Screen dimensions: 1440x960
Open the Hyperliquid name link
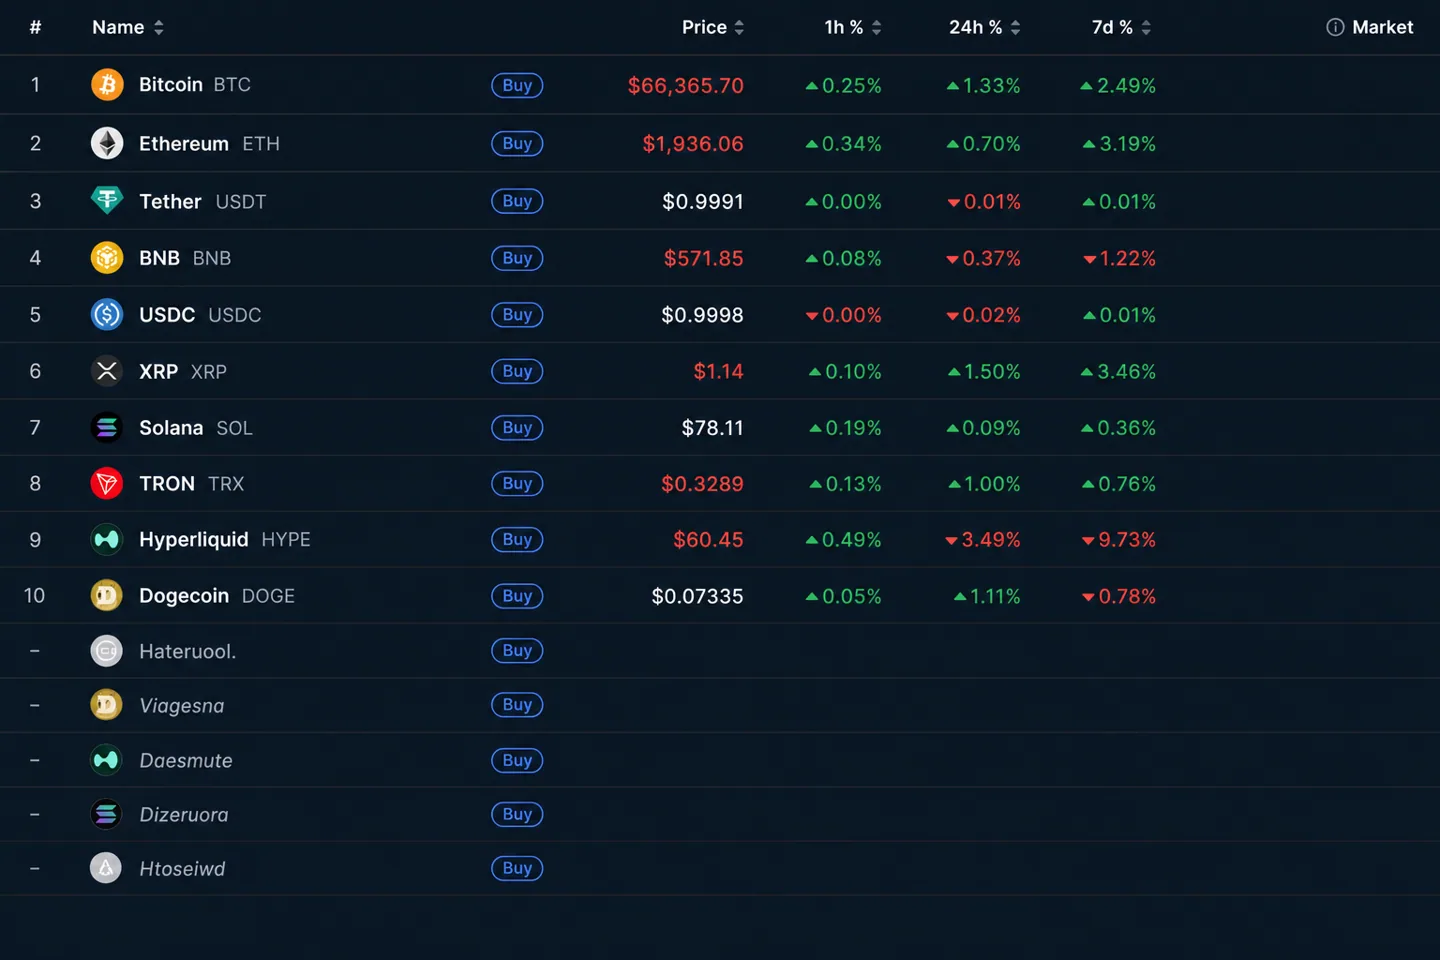(x=194, y=540)
